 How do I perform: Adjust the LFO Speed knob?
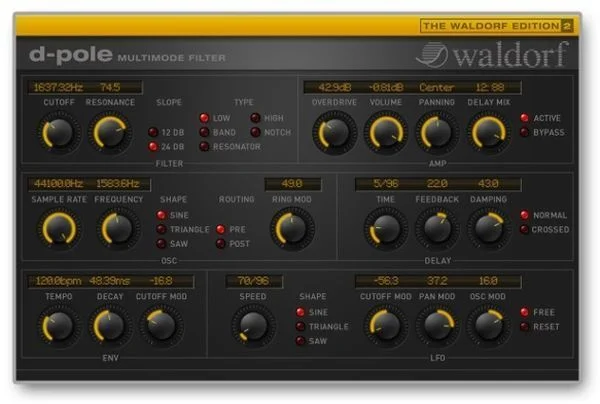pos(253,326)
